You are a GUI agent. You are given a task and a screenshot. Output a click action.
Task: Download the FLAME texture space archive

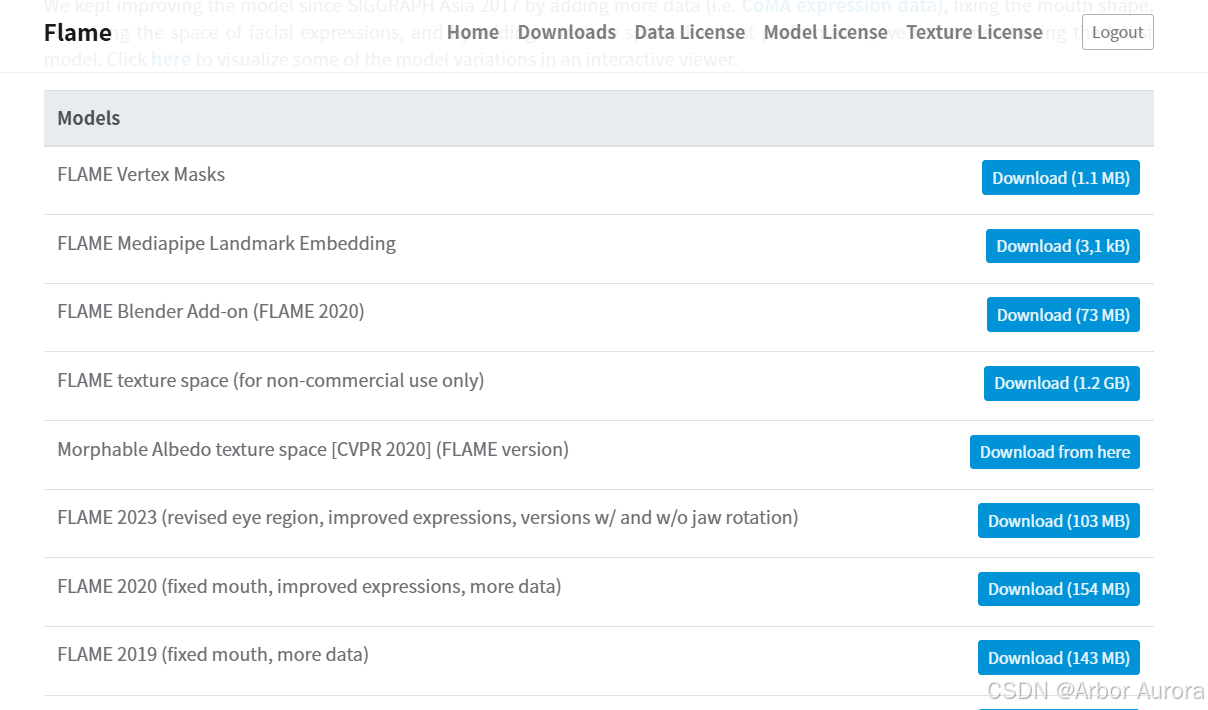[x=1061, y=383]
